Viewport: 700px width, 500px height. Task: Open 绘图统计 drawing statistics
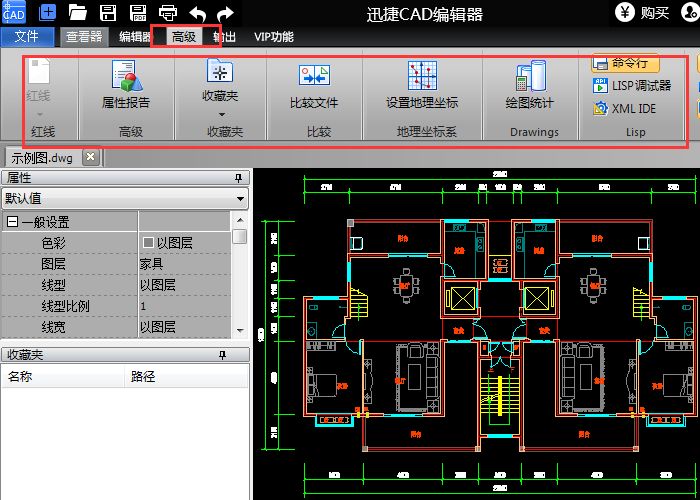coord(529,78)
